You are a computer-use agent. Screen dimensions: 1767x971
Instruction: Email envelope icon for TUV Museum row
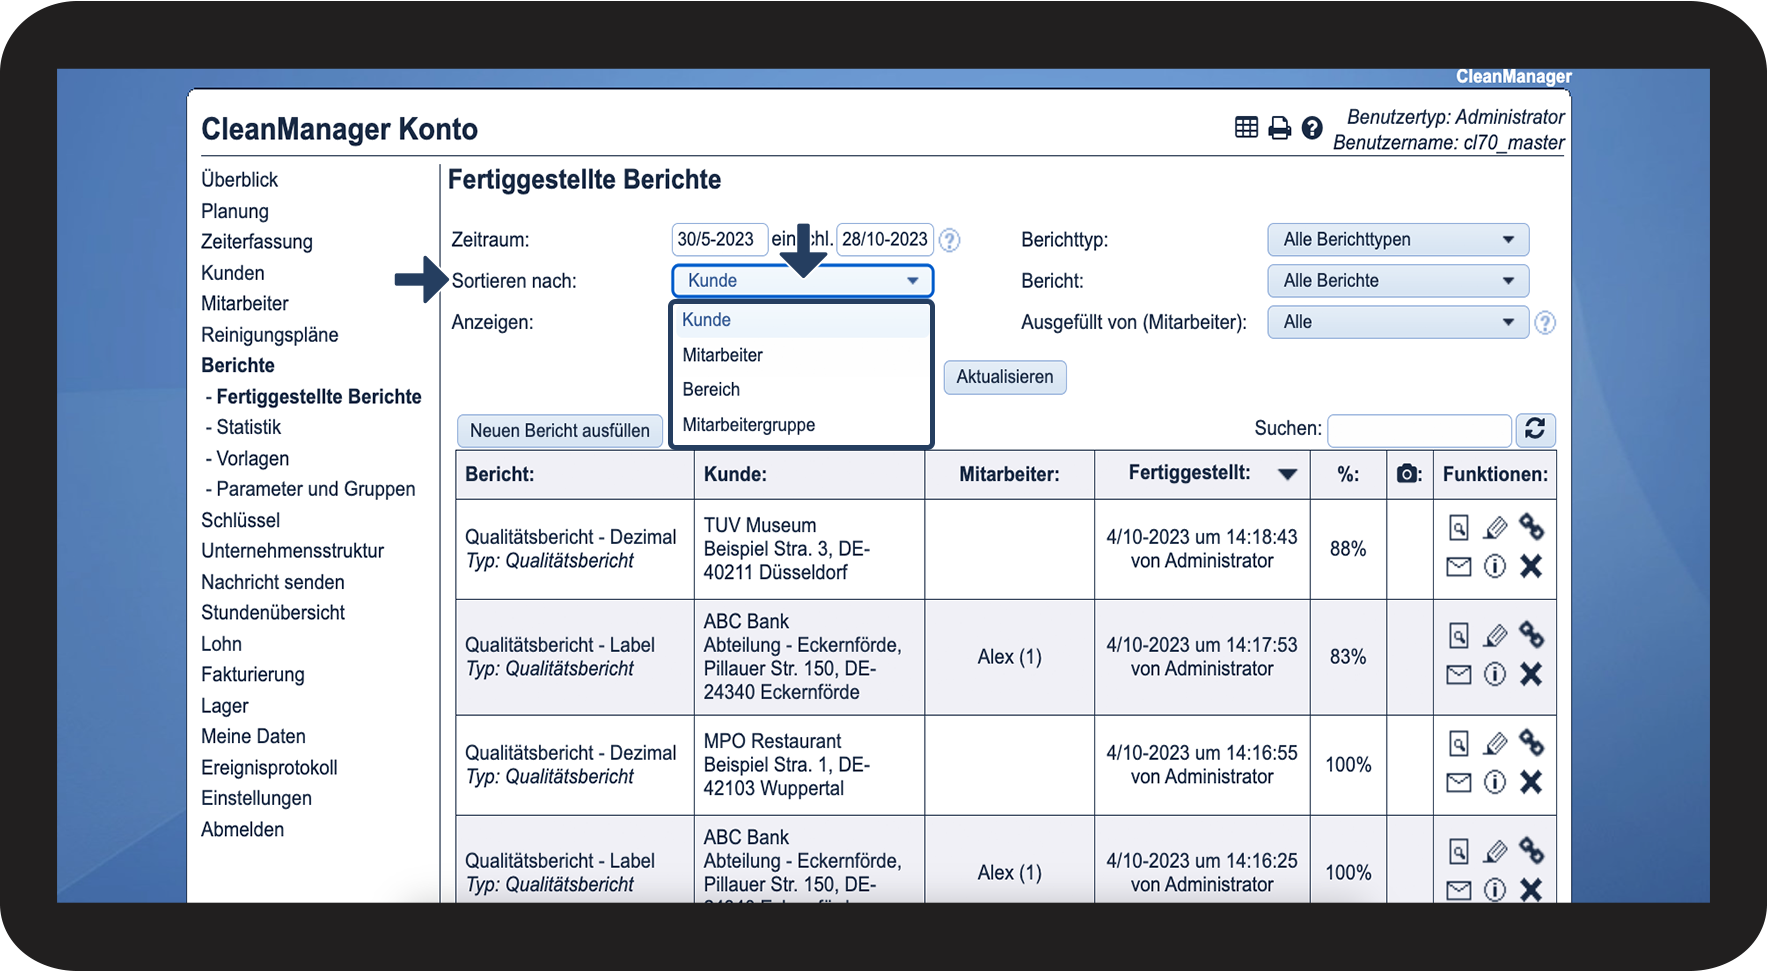point(1459,567)
